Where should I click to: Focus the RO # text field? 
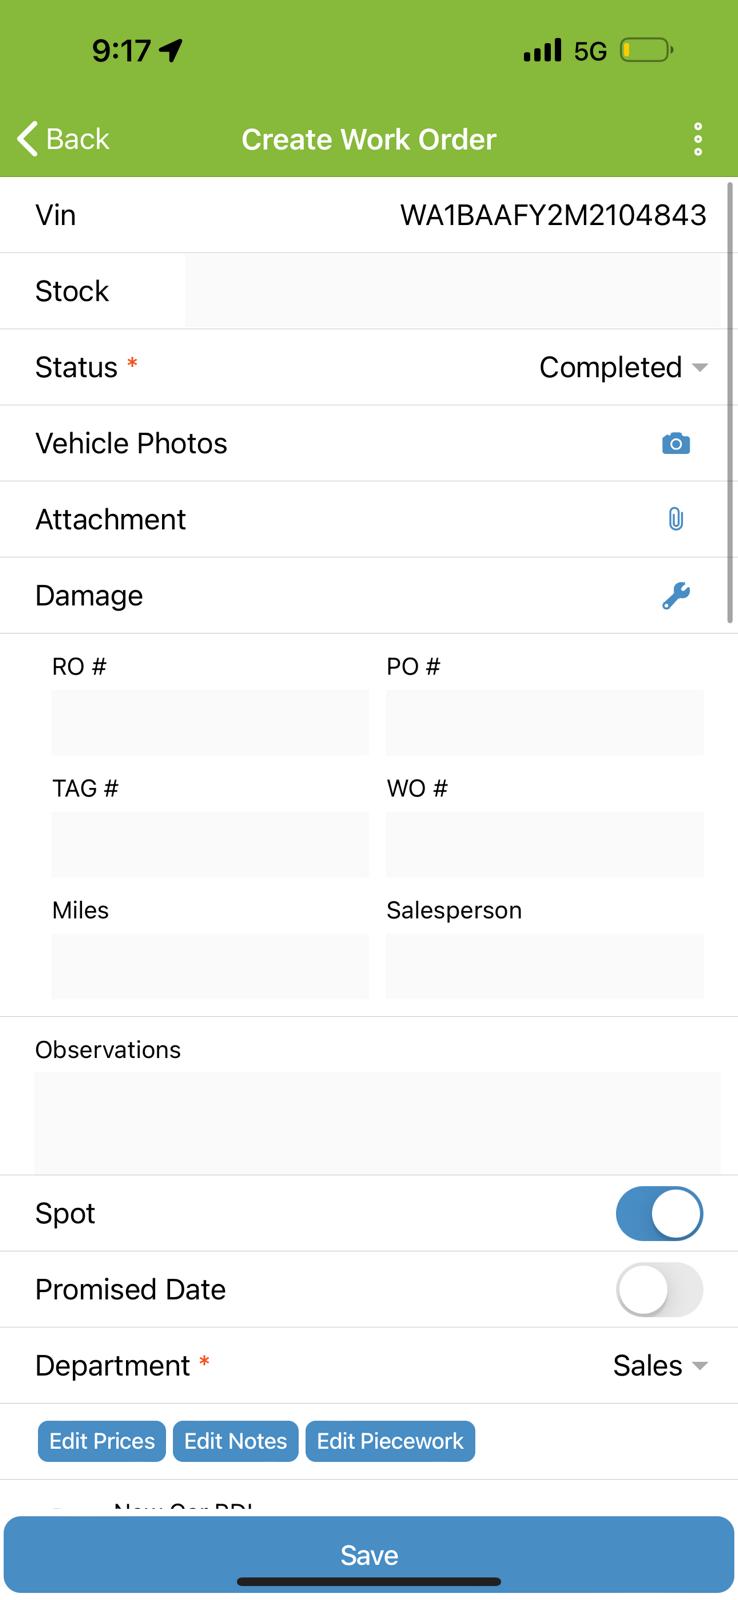click(210, 722)
